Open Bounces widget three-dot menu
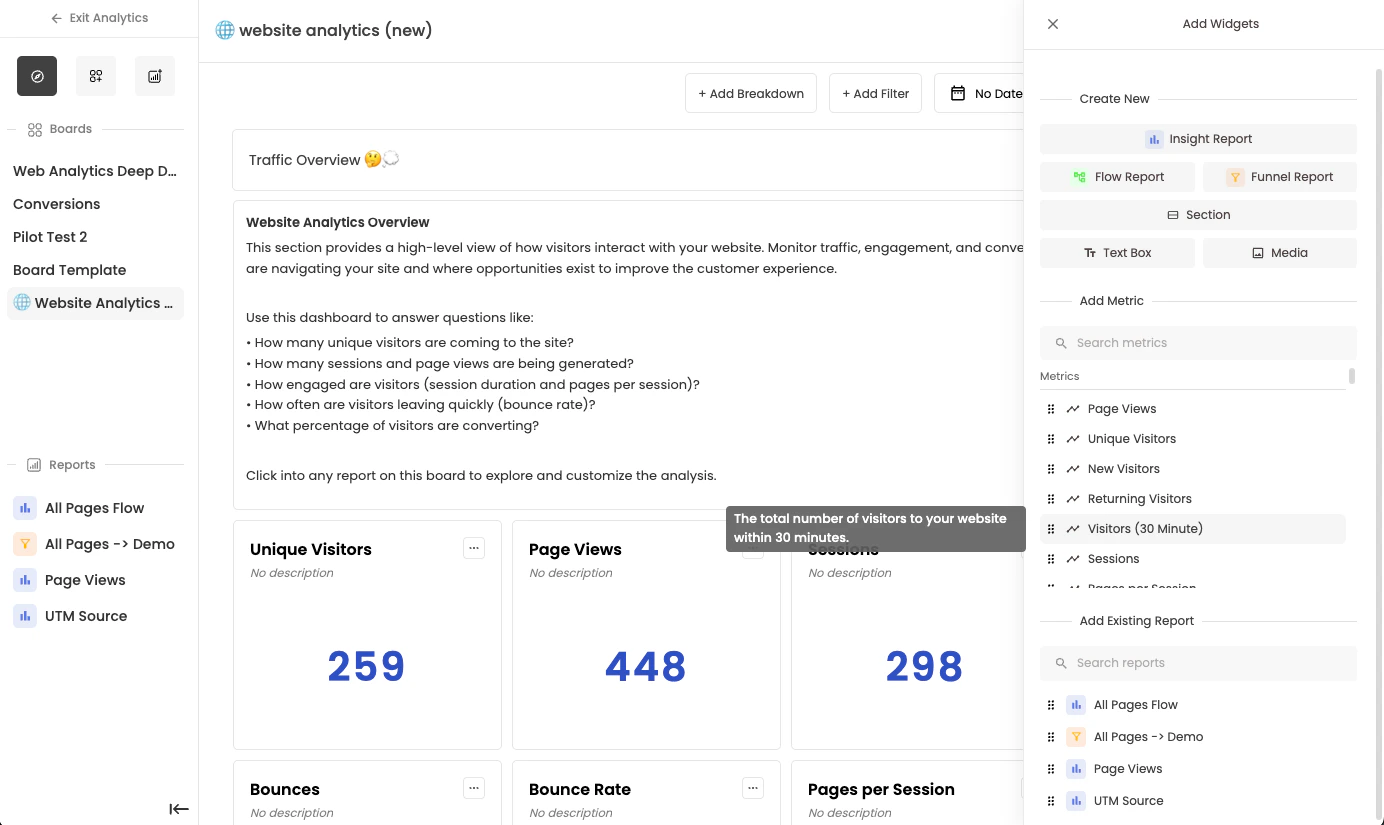The width and height of the screenshot is (1384, 825). coord(474,787)
